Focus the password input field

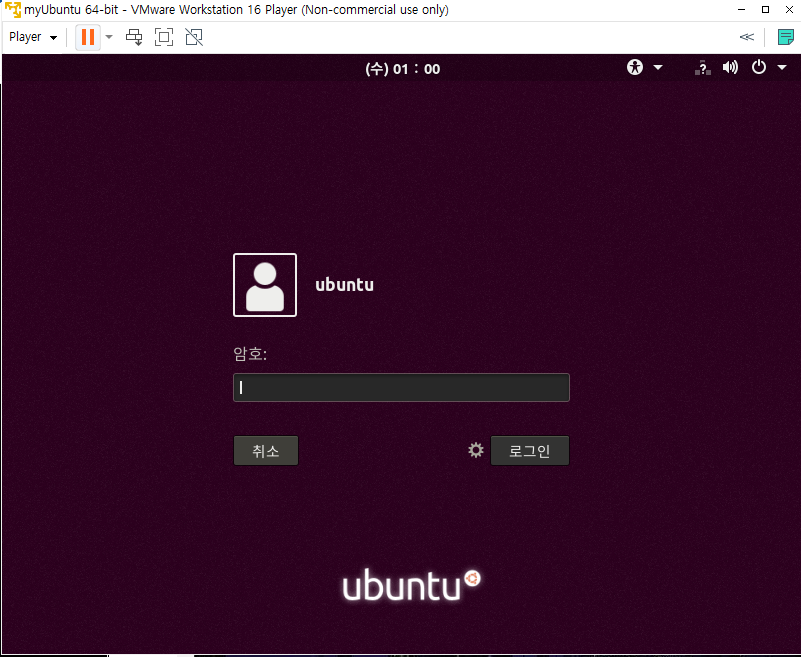[401, 388]
